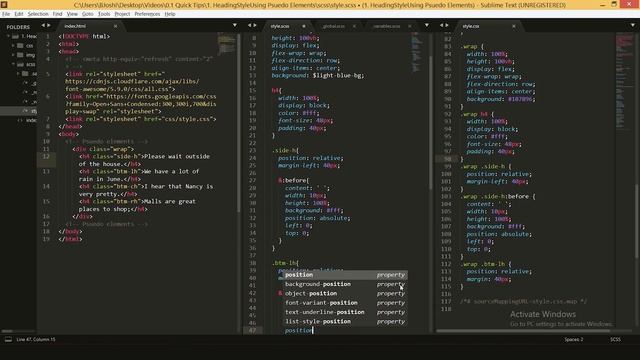
Task: Click line number 98 in style.css gutter
Action: (448, 159)
